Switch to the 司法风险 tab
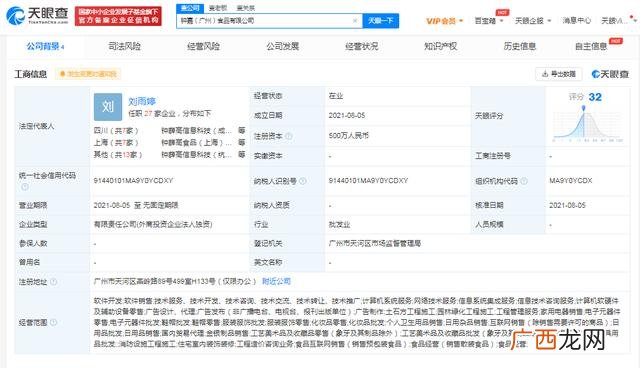 pos(124,47)
